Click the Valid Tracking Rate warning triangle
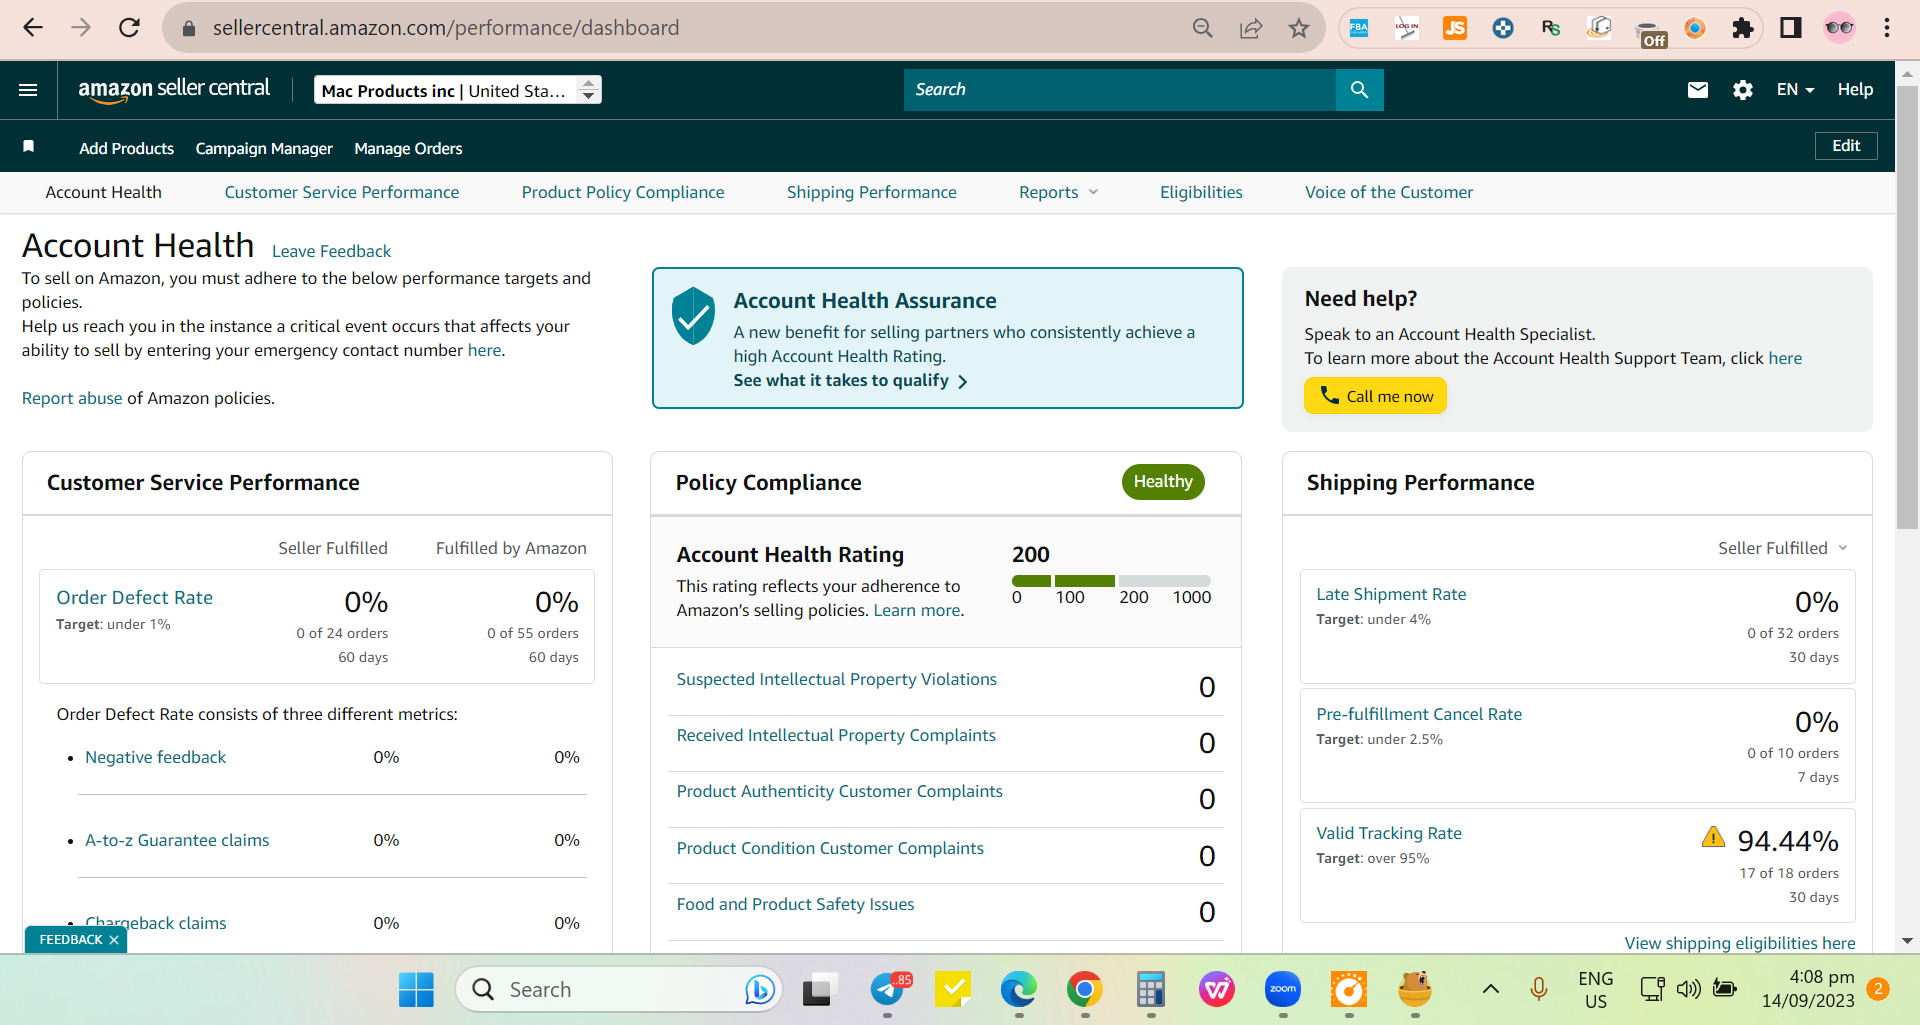1920x1025 pixels. (1713, 837)
